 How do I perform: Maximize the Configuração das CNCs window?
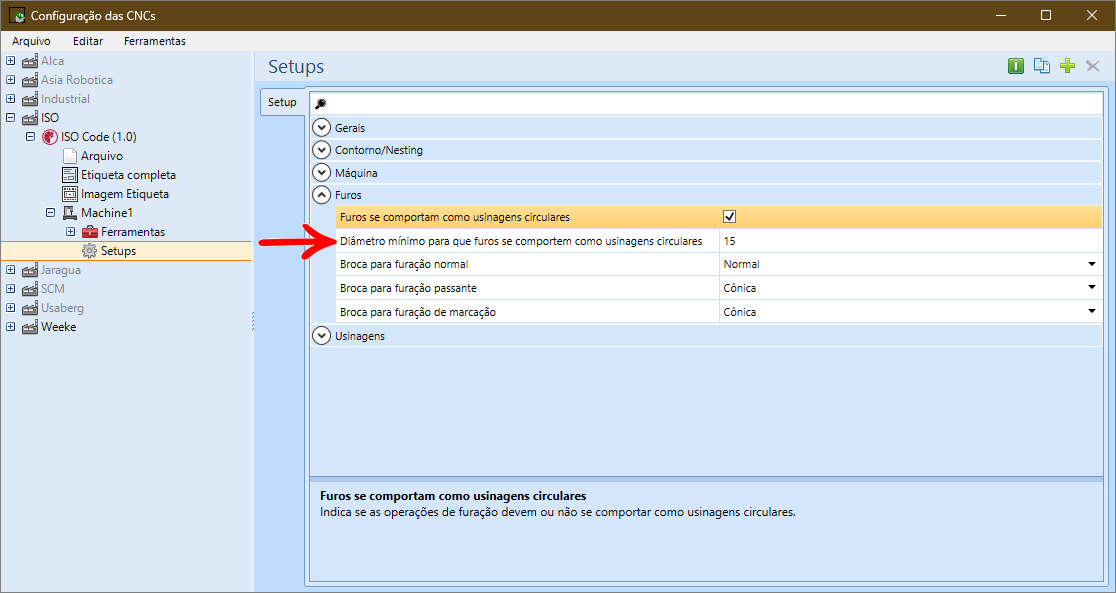pos(1046,15)
